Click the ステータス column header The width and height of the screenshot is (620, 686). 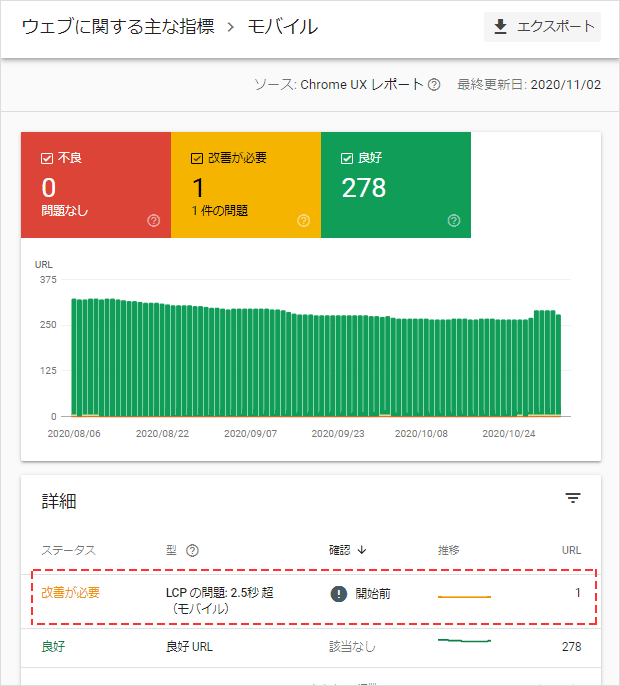coord(69,550)
